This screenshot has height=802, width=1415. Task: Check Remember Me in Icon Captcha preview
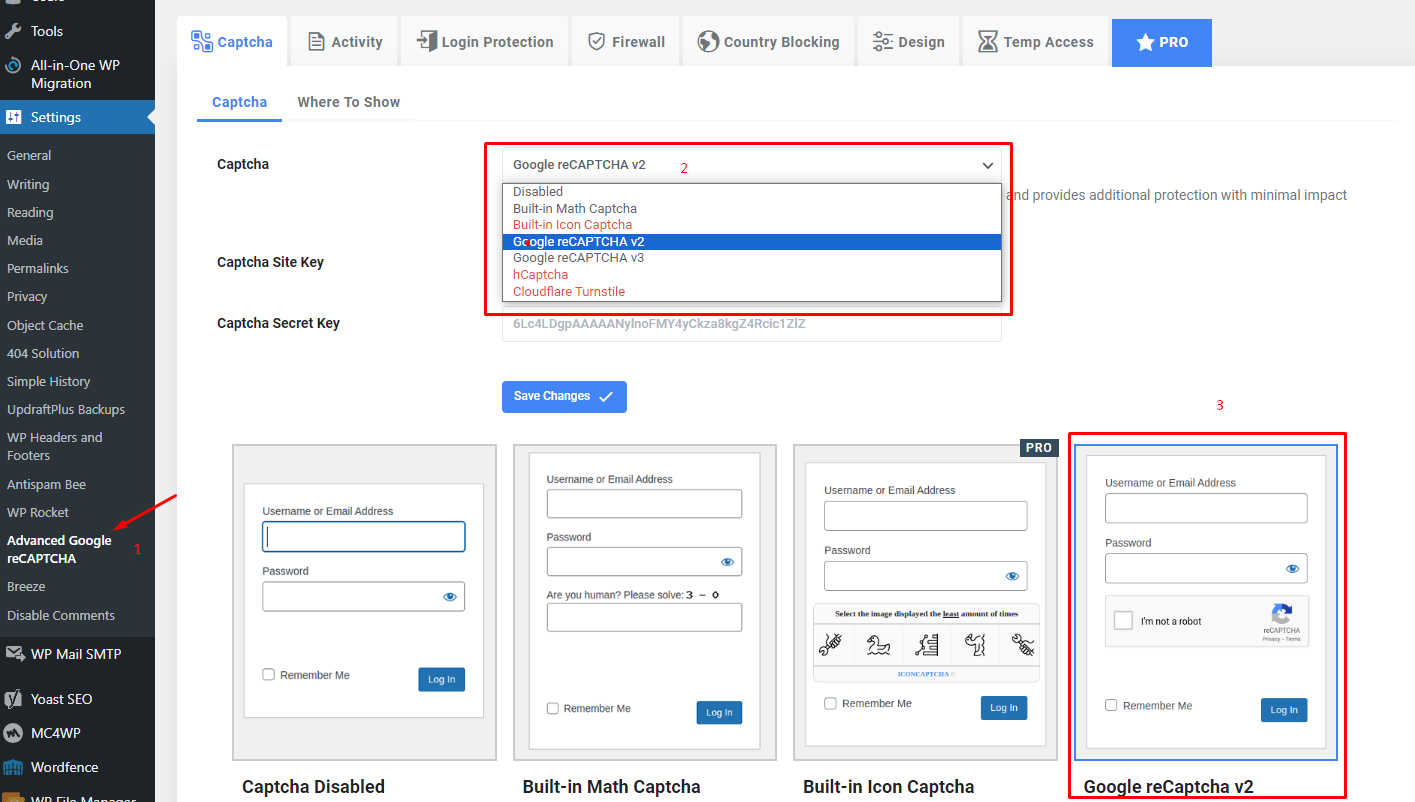pyautogui.click(x=831, y=703)
